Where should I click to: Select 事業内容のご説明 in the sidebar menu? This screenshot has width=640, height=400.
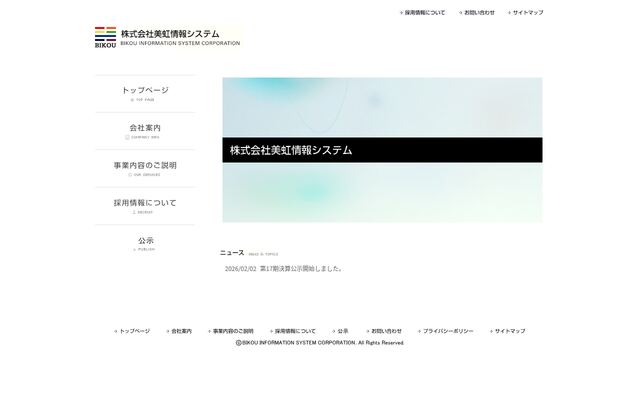point(145,169)
